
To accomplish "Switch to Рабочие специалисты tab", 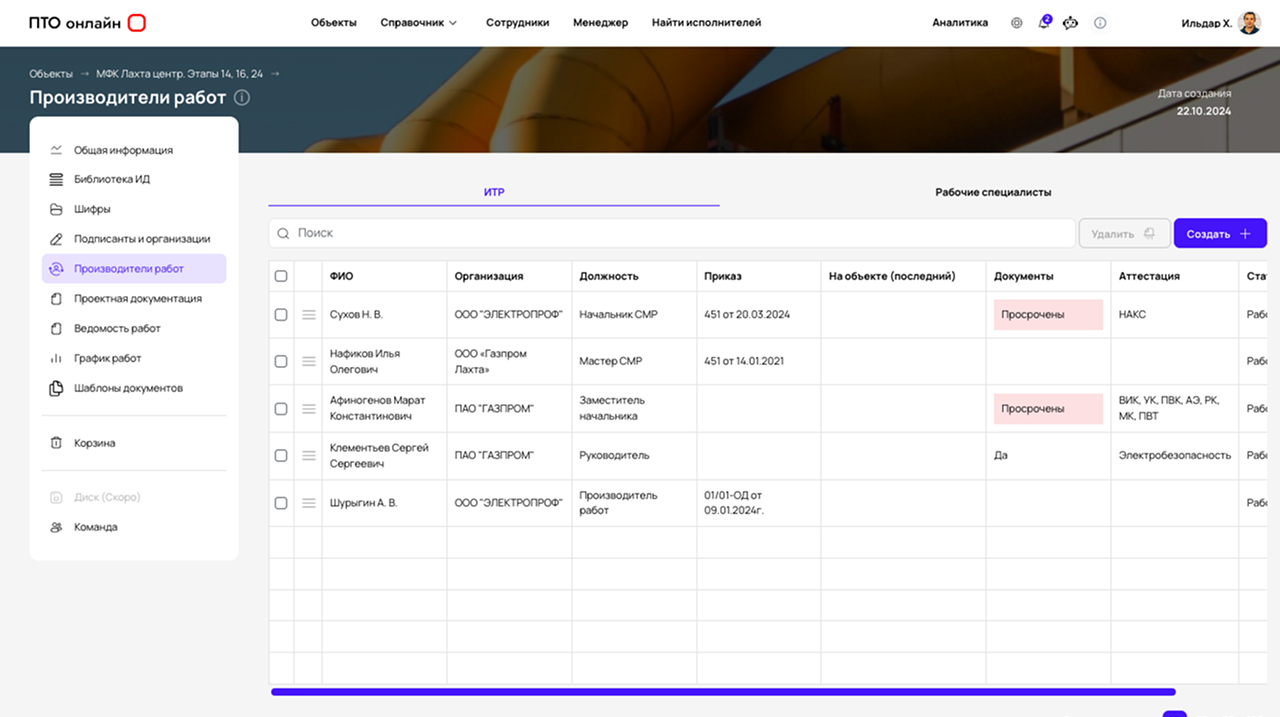I will tap(993, 192).
